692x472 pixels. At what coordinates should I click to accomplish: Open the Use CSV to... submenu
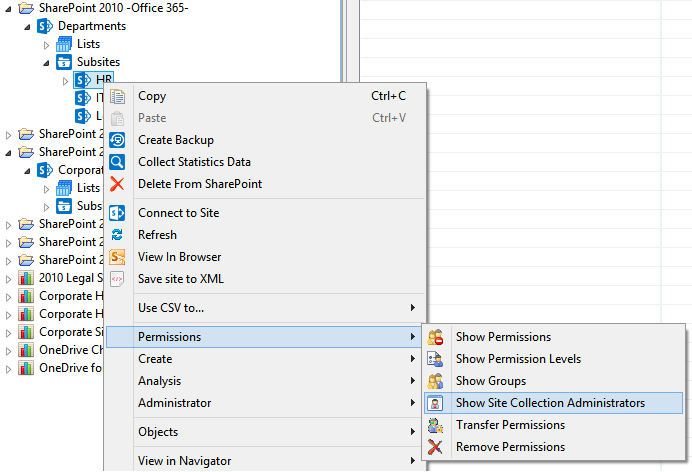(265, 308)
